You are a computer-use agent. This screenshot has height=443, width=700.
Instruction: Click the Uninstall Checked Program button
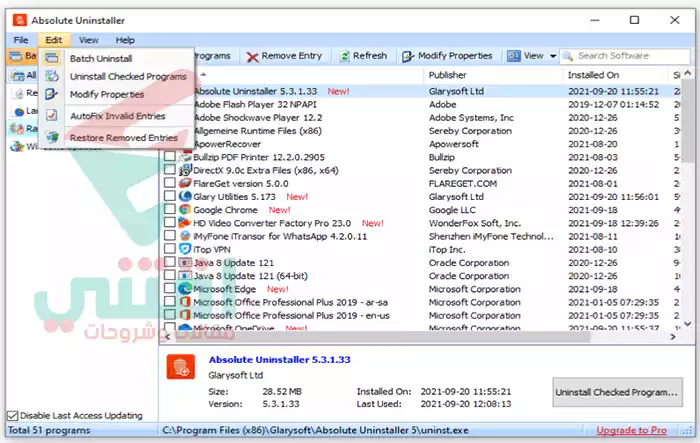(617, 392)
